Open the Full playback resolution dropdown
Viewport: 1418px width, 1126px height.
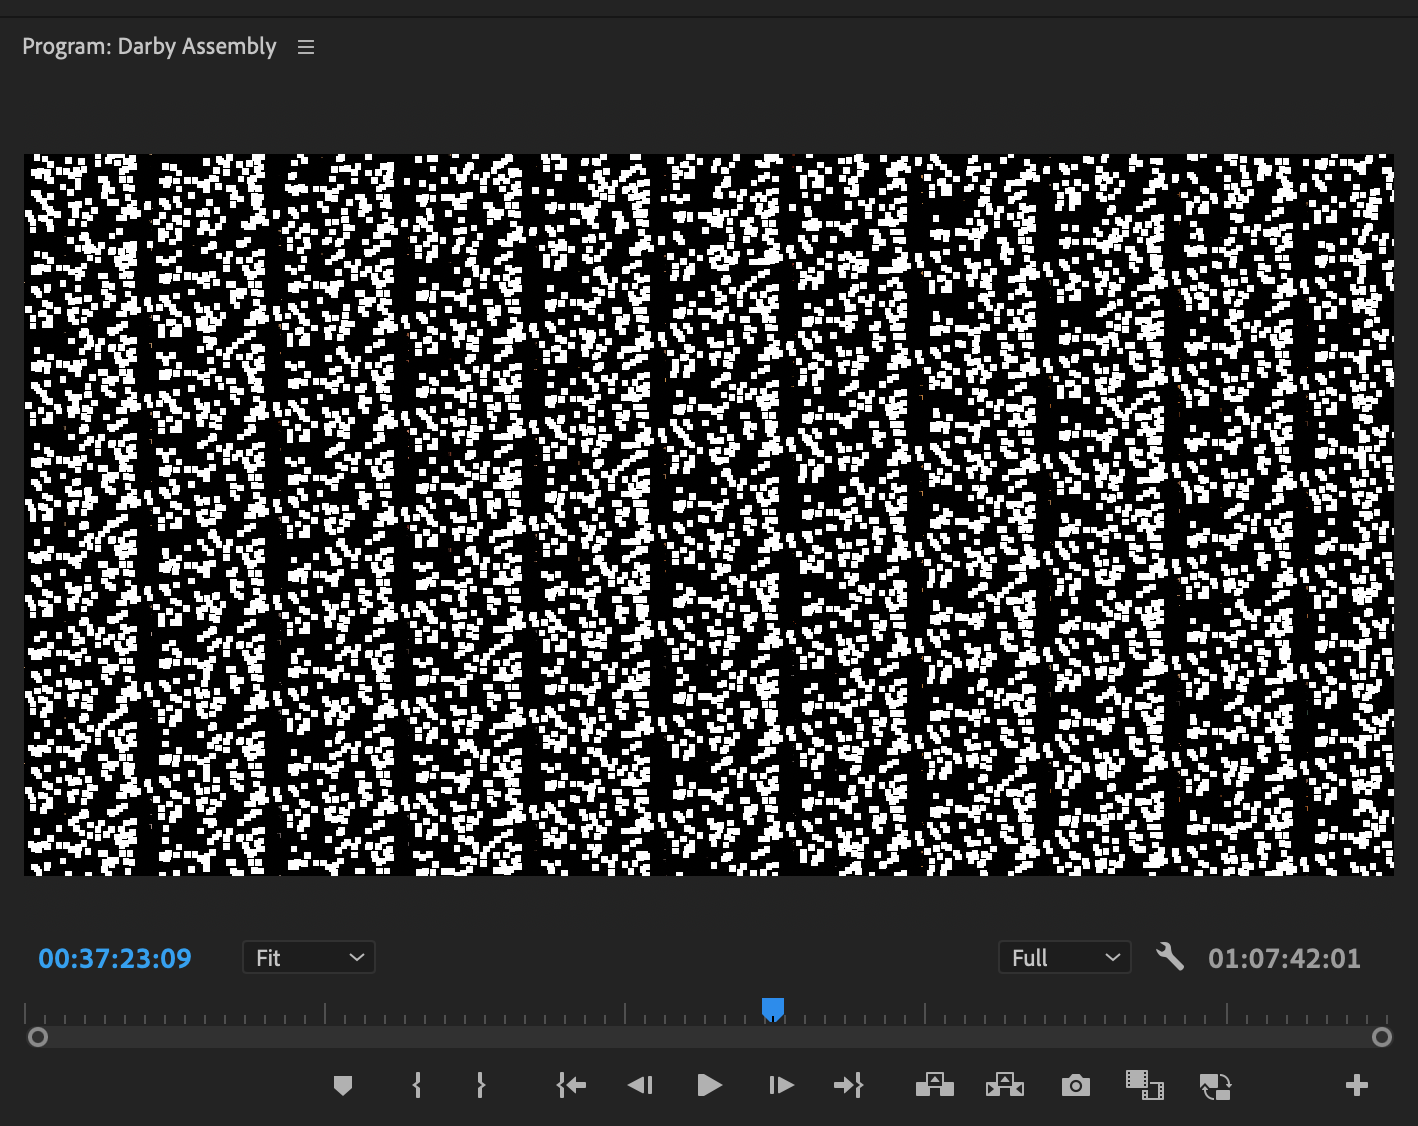click(1064, 957)
